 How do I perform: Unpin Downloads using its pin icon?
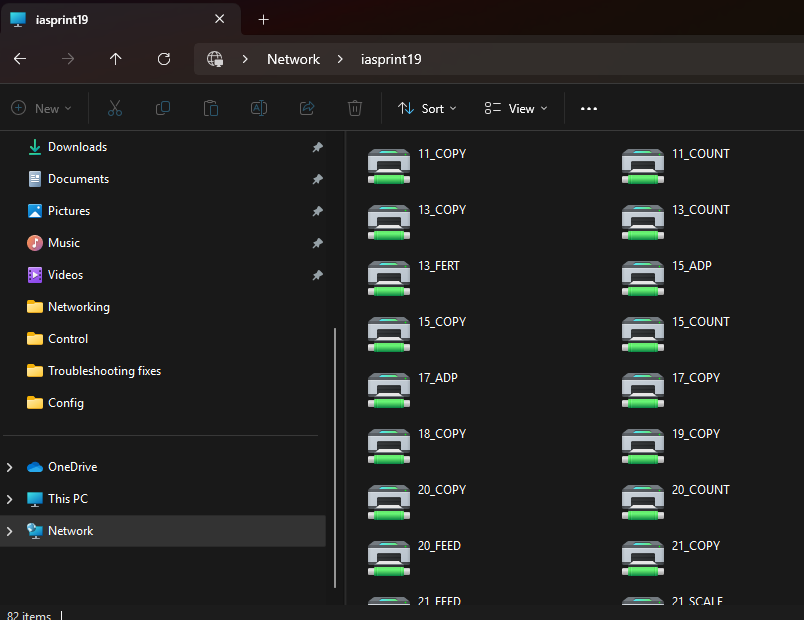coord(317,147)
